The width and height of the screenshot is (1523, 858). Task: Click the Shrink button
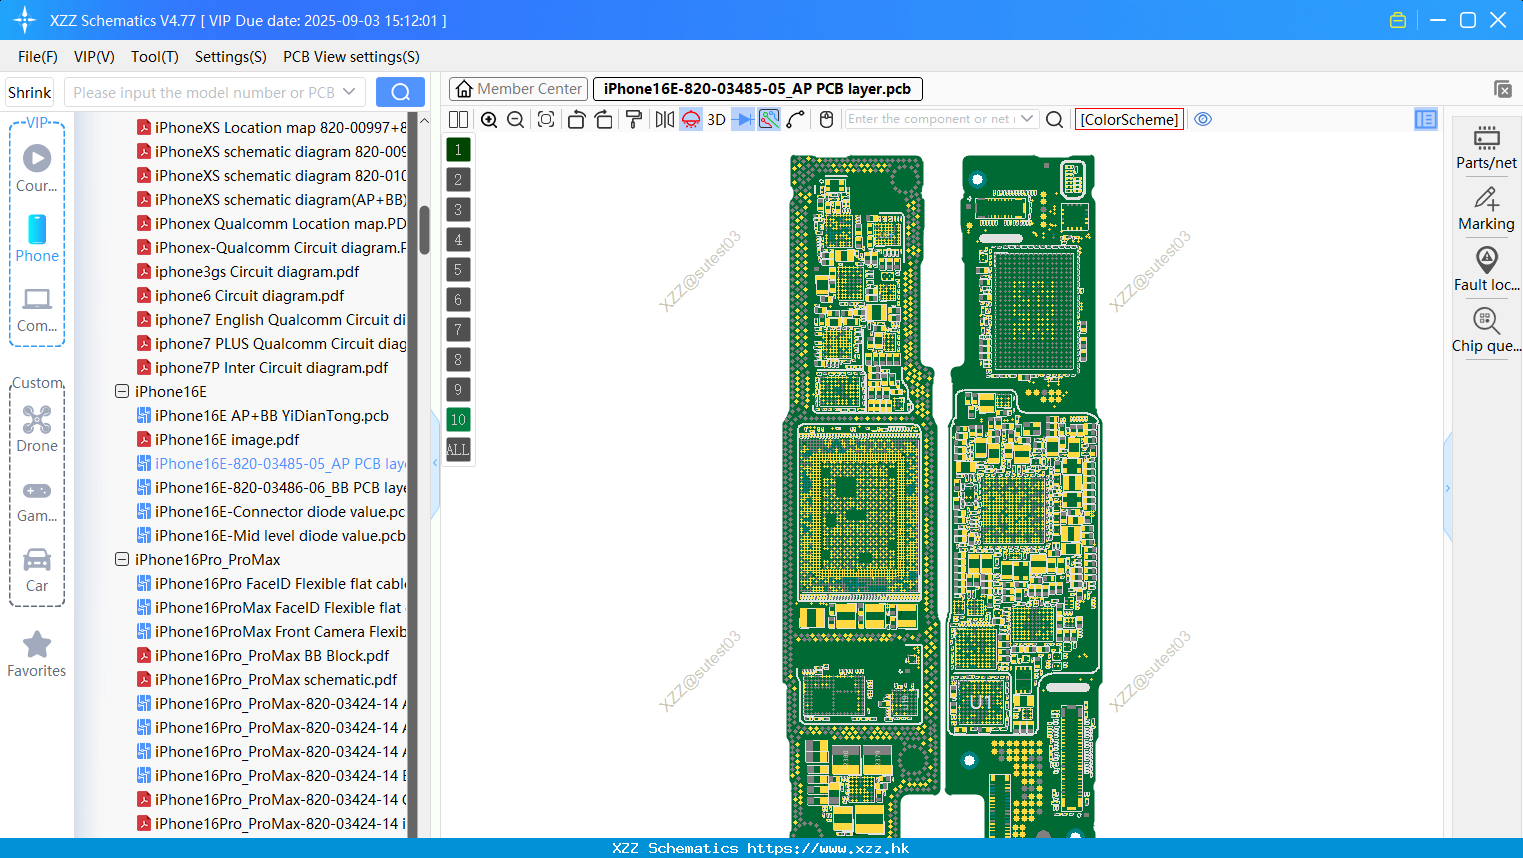point(30,92)
